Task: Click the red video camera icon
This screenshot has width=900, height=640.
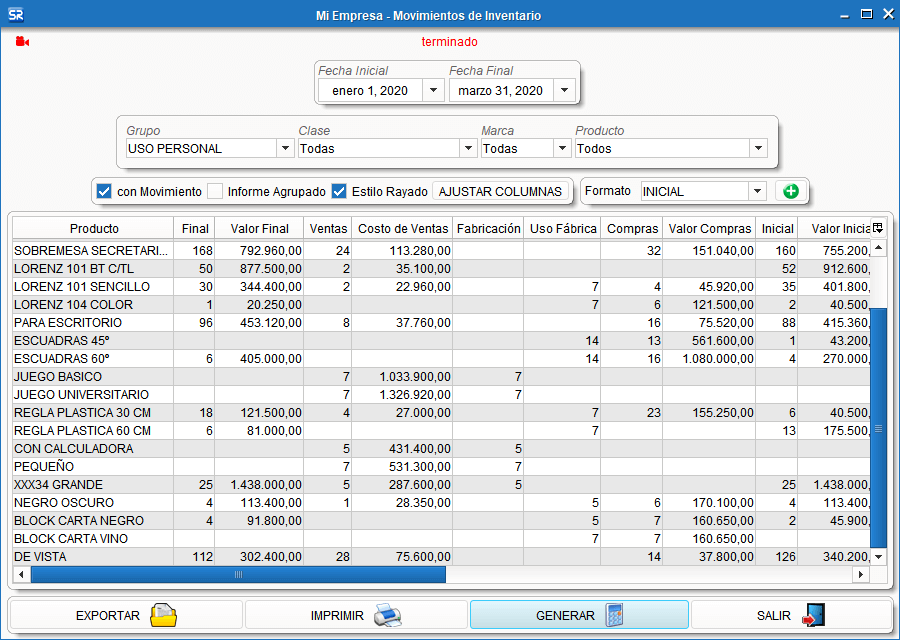Action: pos(22,41)
